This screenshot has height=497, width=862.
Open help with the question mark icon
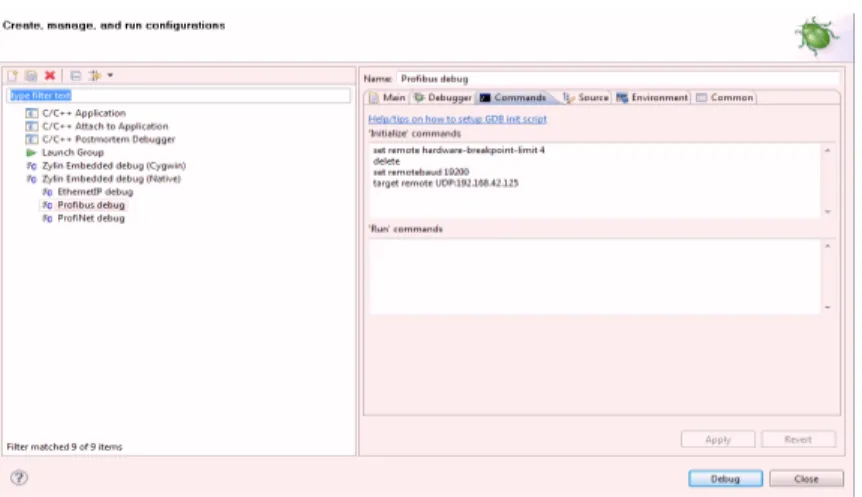point(19,478)
